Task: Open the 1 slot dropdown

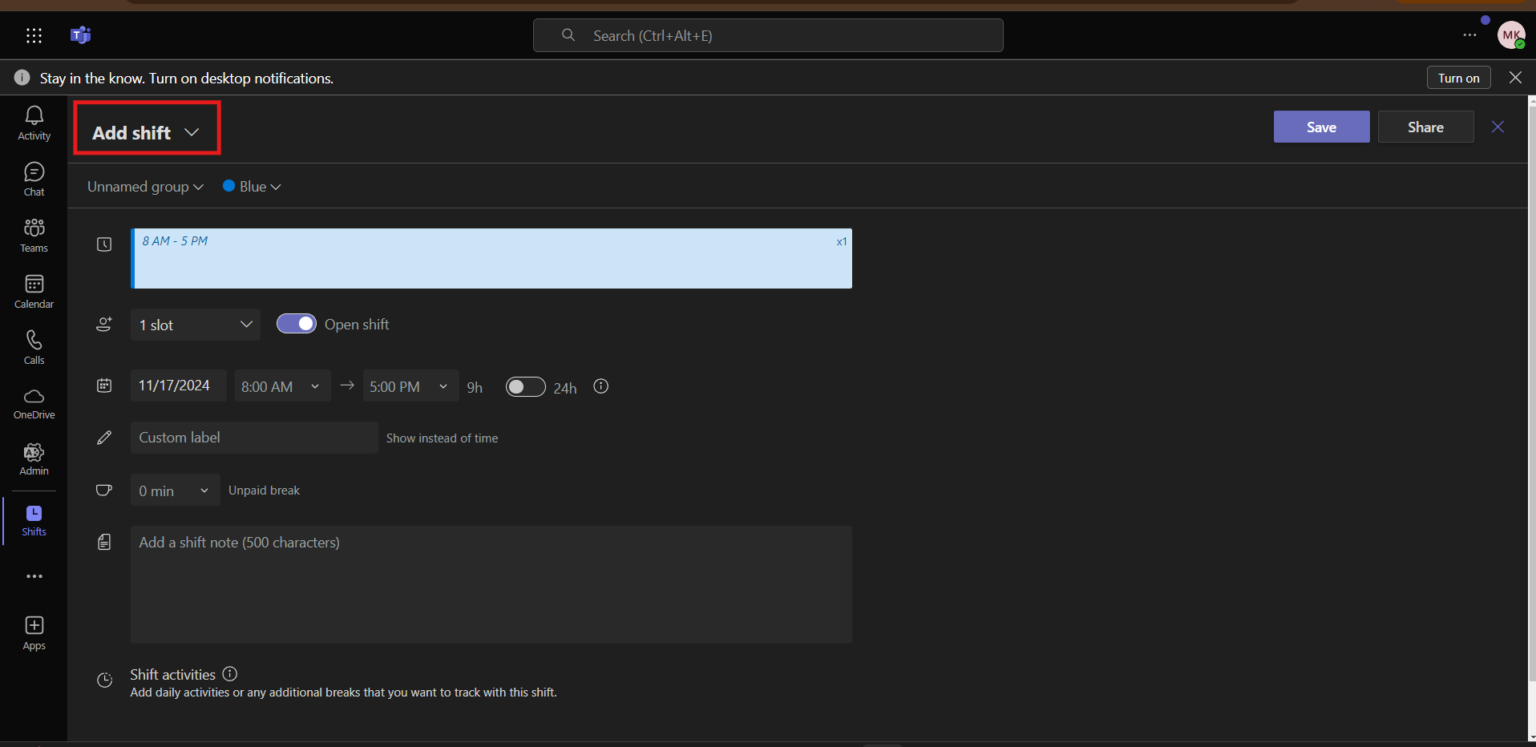Action: tap(195, 325)
